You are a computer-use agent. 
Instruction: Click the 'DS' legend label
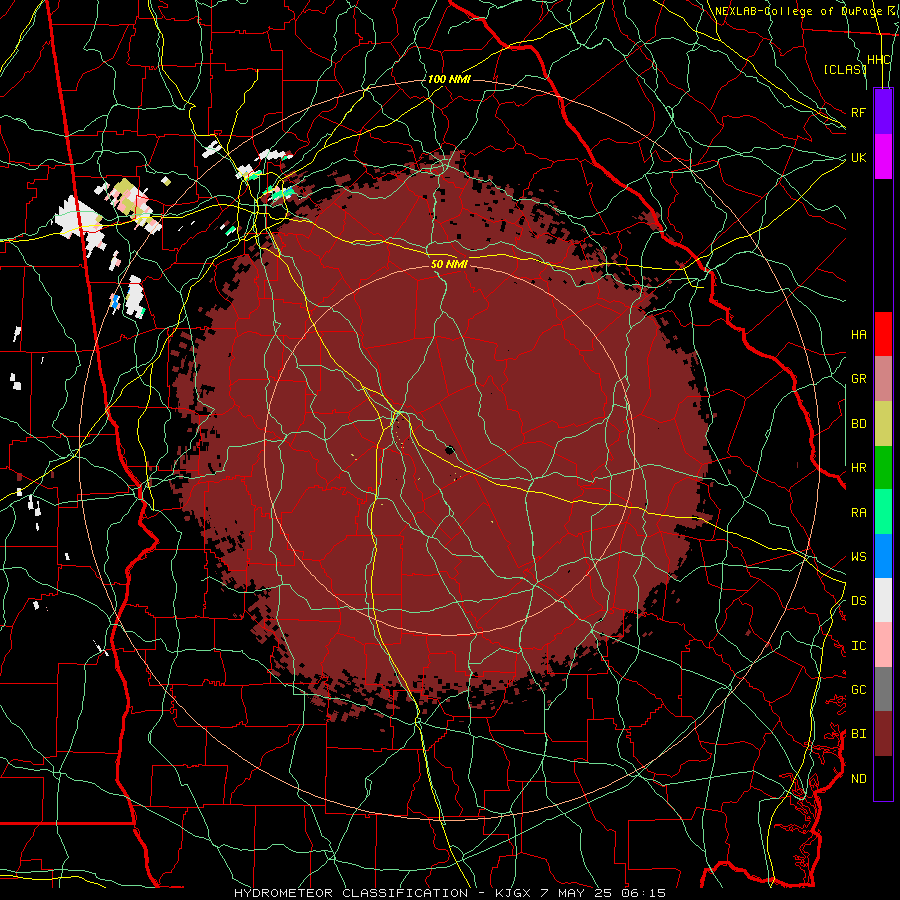click(x=858, y=601)
